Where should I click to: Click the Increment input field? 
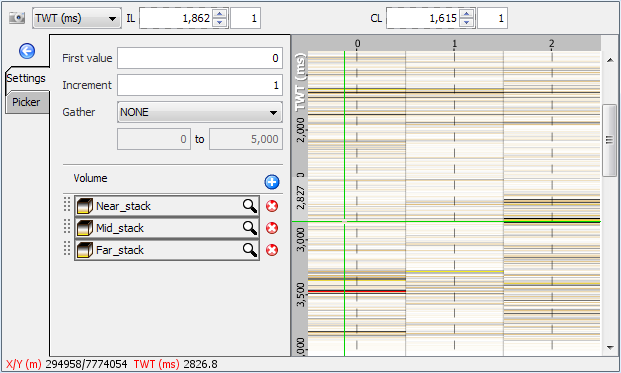[200, 85]
